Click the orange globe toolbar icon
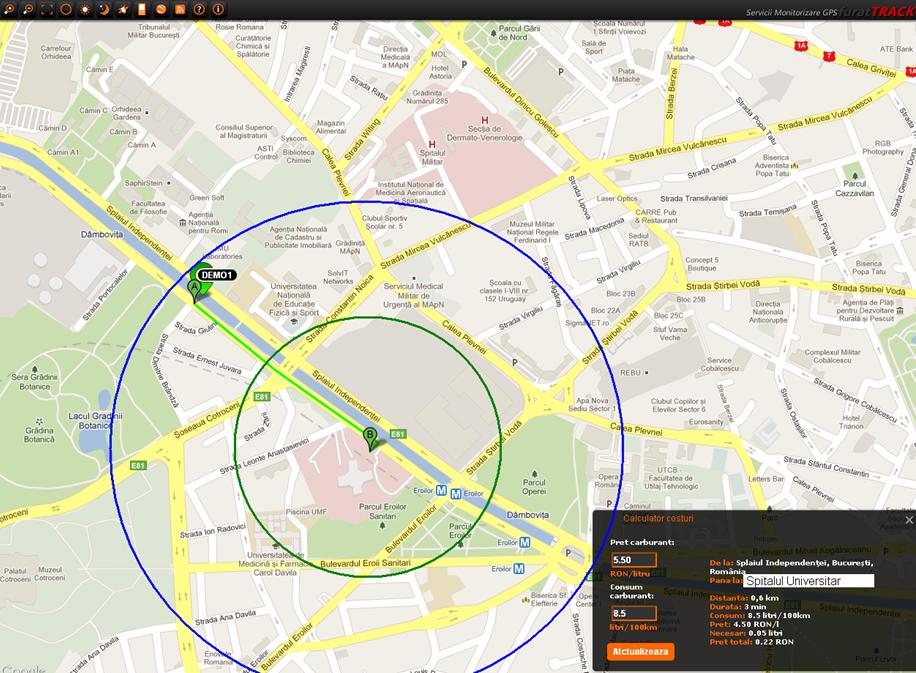The width and height of the screenshot is (916, 673). 161,9
